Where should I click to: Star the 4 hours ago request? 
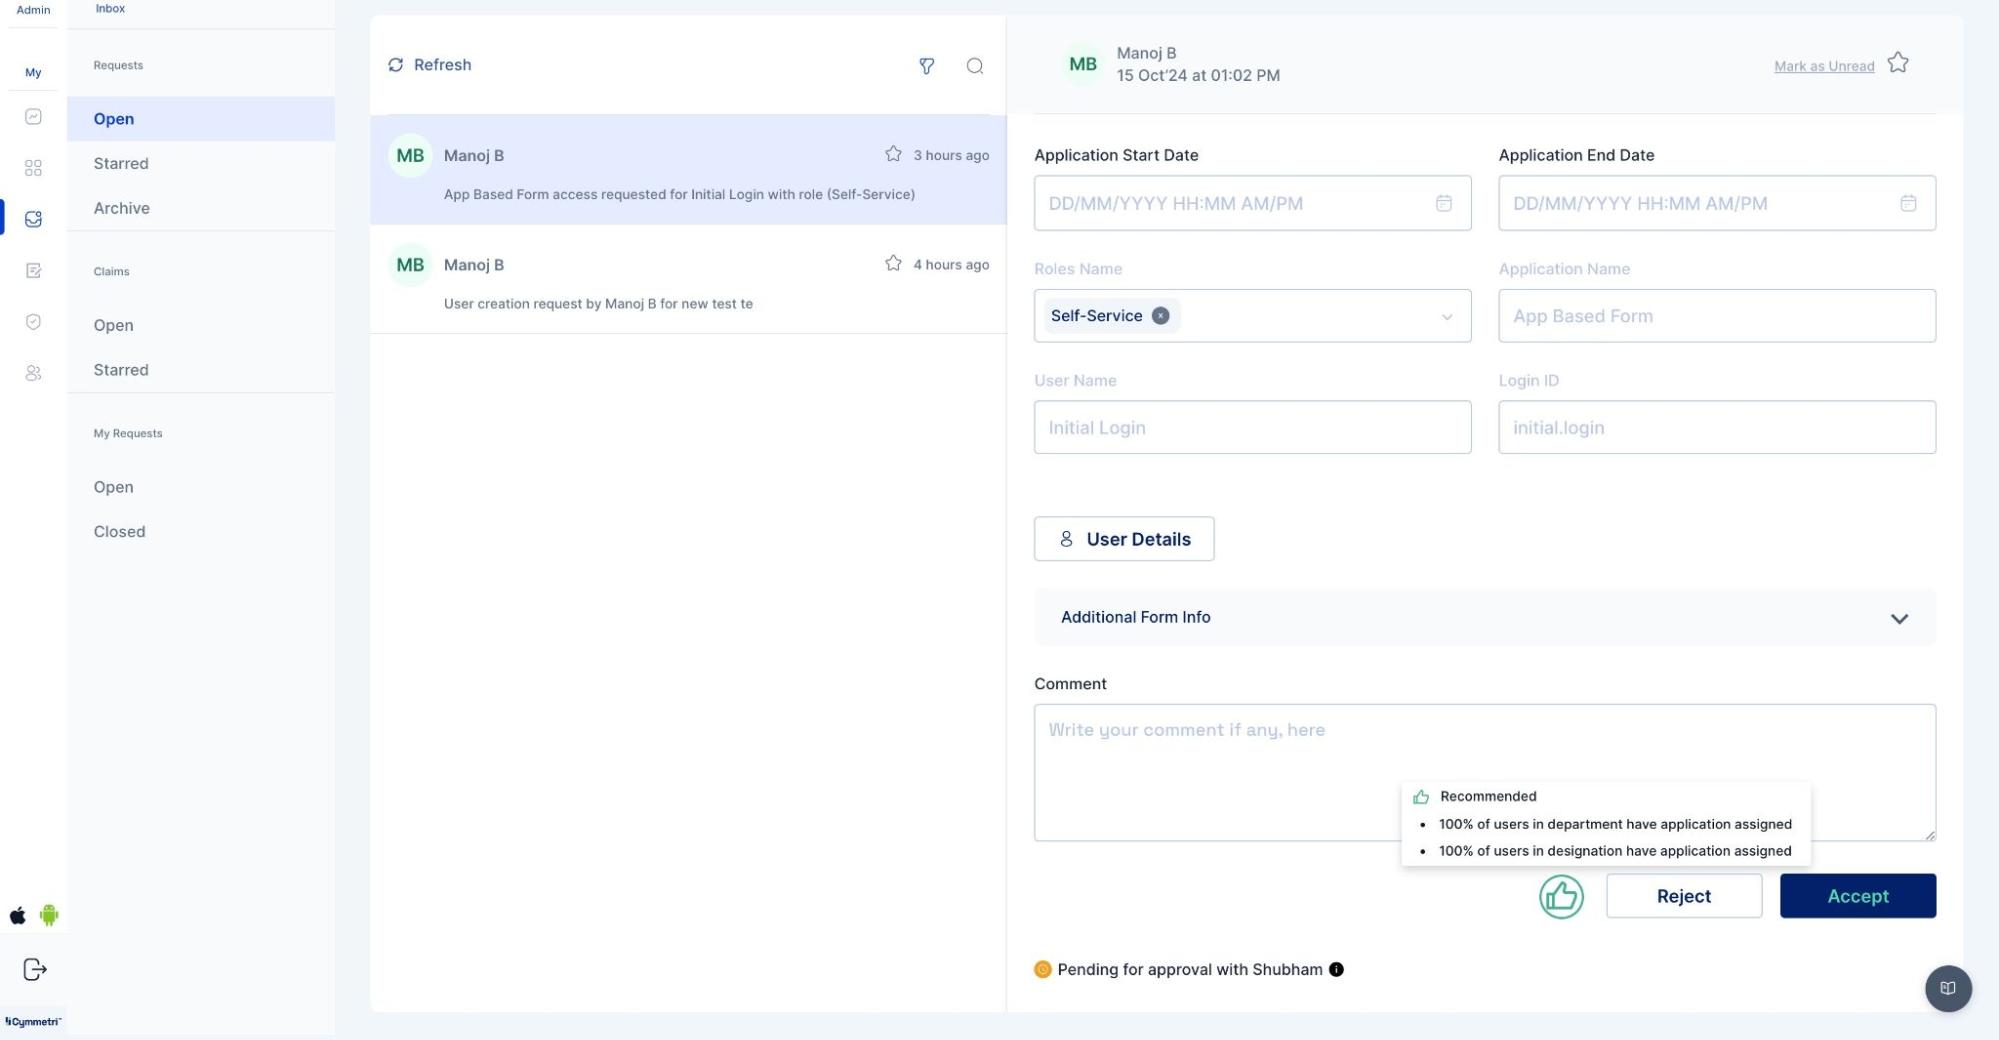pyautogui.click(x=893, y=263)
